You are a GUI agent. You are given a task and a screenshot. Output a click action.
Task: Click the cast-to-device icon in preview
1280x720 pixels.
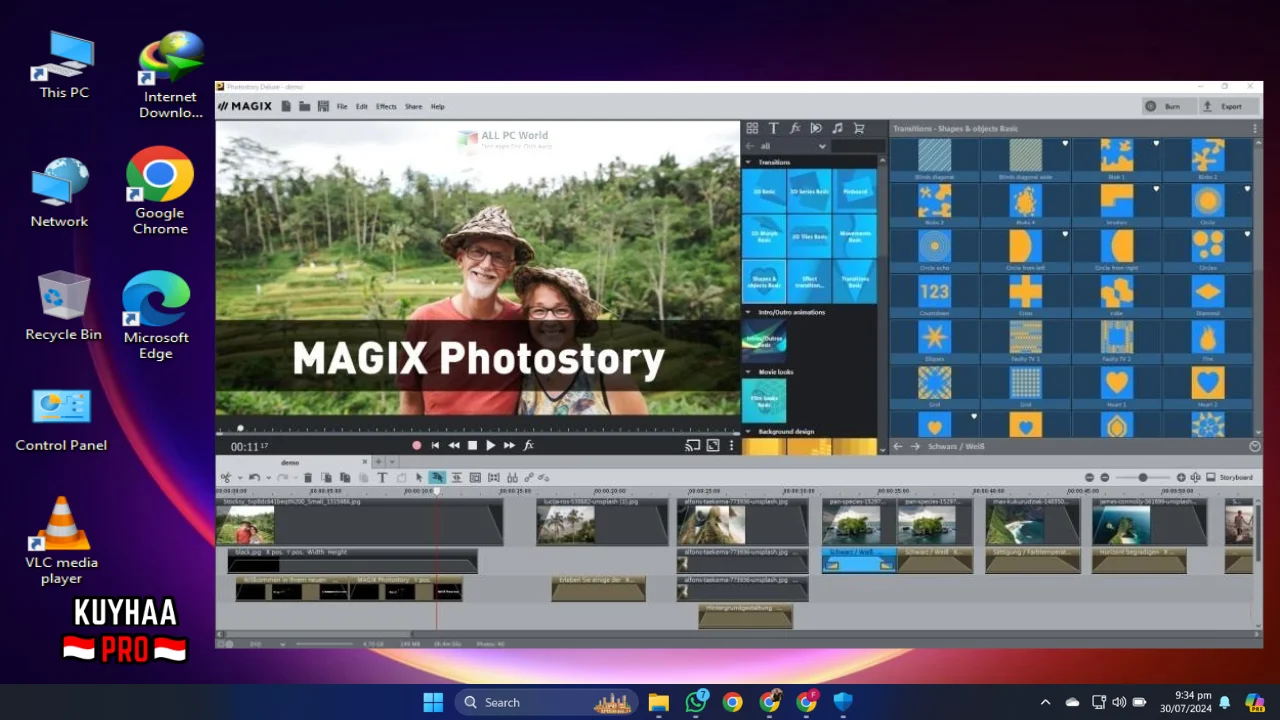coord(692,446)
